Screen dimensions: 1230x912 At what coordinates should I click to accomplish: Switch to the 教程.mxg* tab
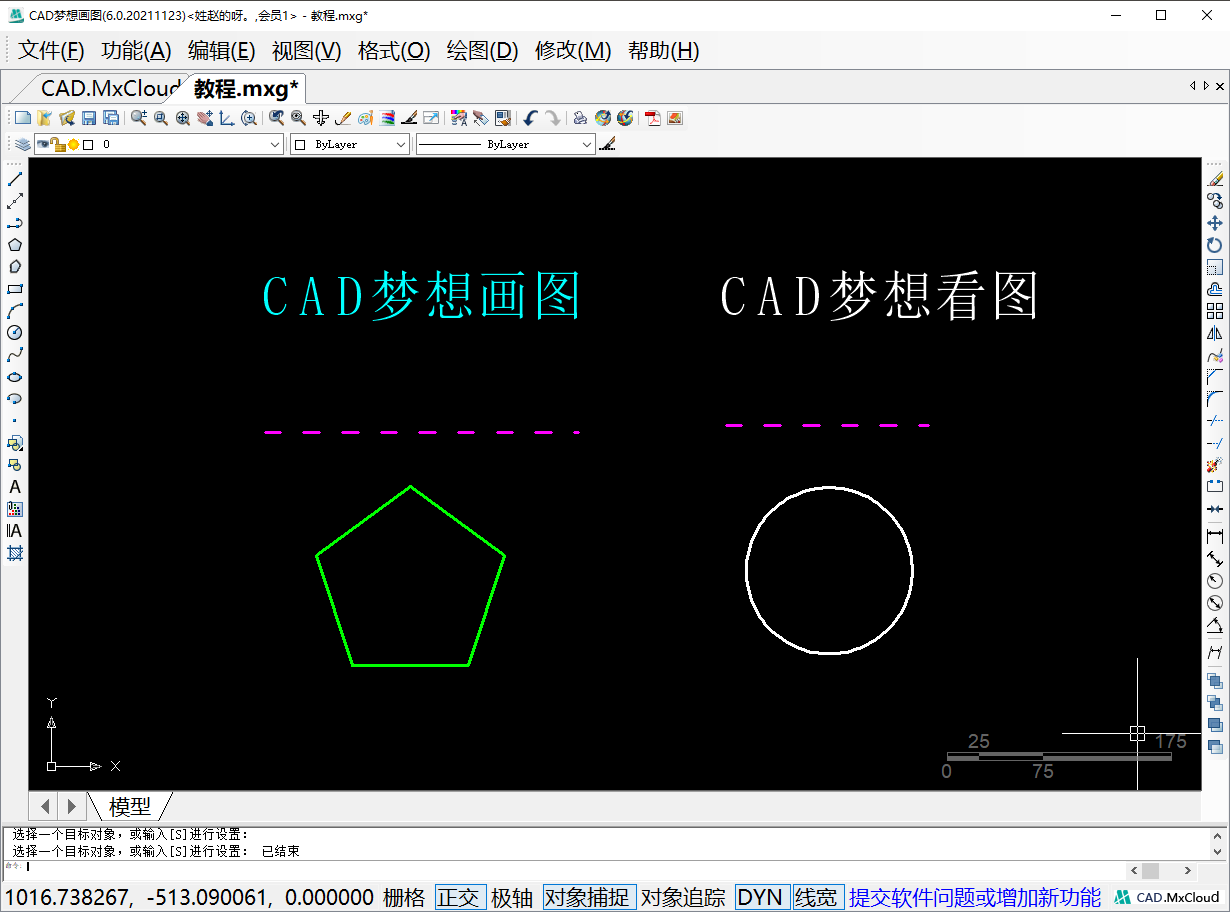[246, 89]
